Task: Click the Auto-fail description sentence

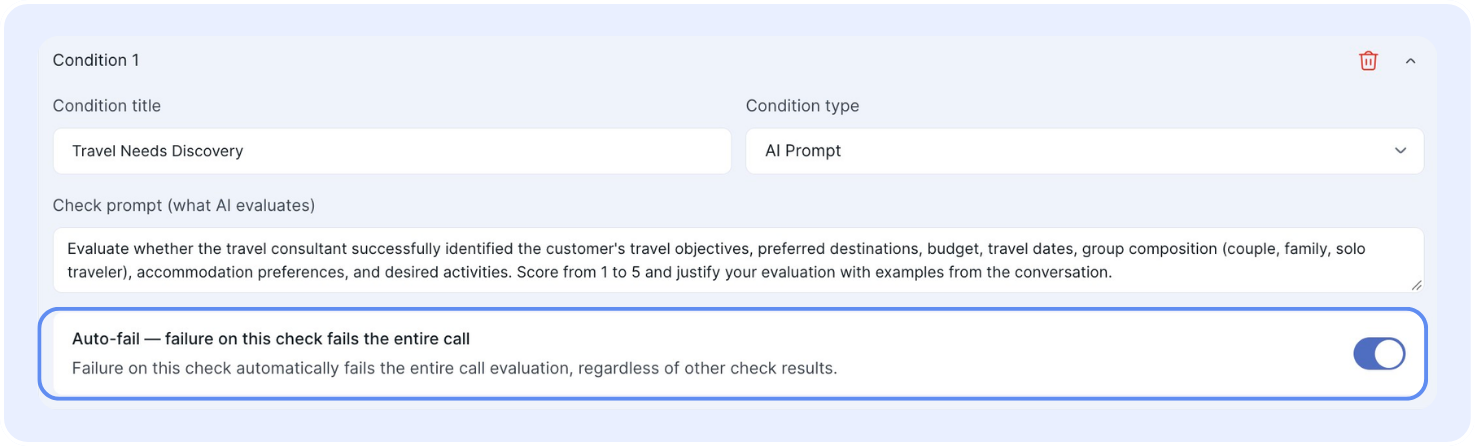Action: coord(454,368)
